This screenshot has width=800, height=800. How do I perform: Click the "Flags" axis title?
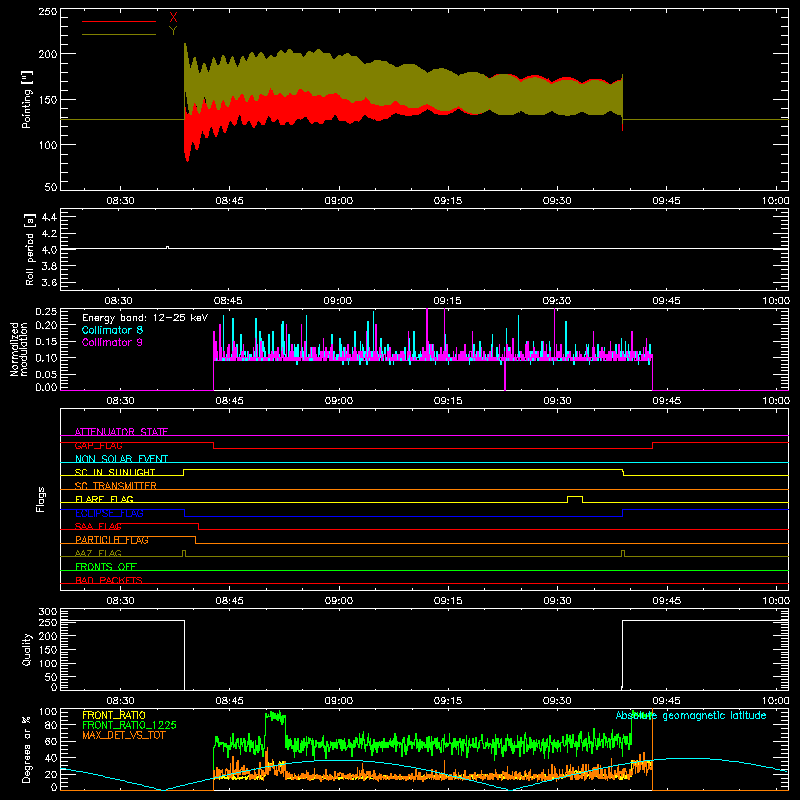[x=40, y=499]
